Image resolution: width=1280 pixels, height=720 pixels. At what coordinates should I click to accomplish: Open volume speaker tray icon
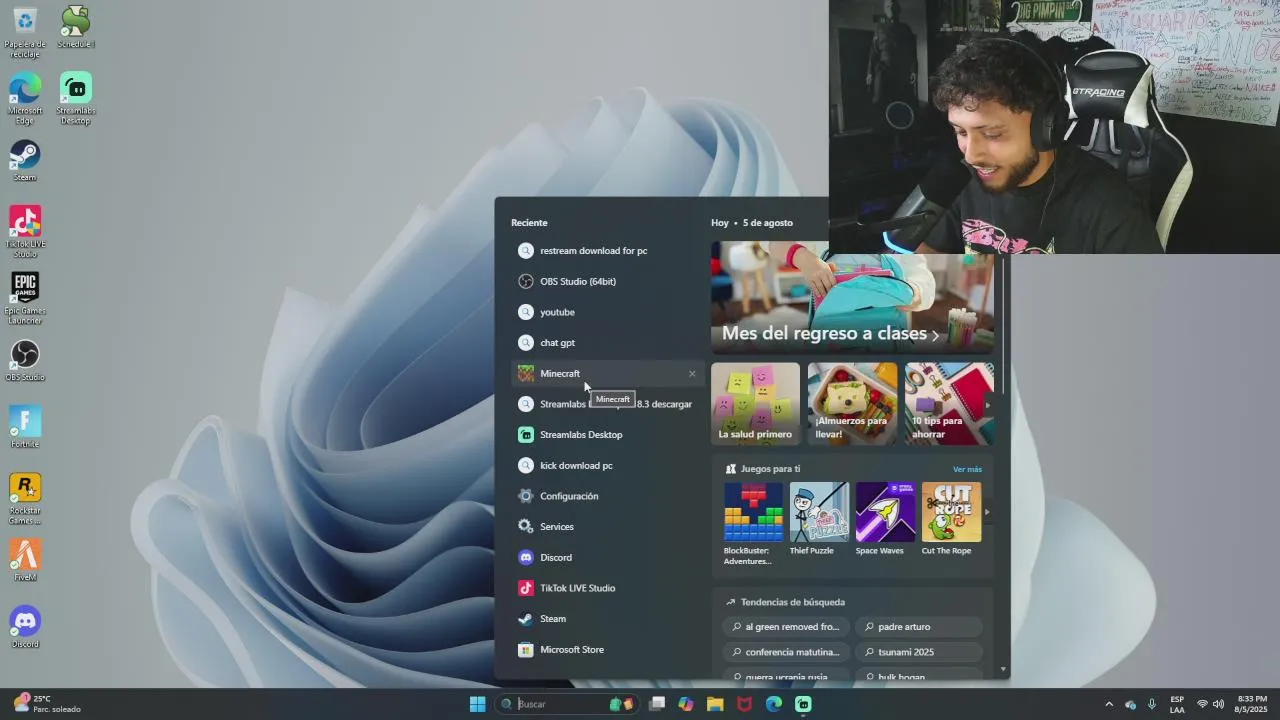[x=1218, y=704]
